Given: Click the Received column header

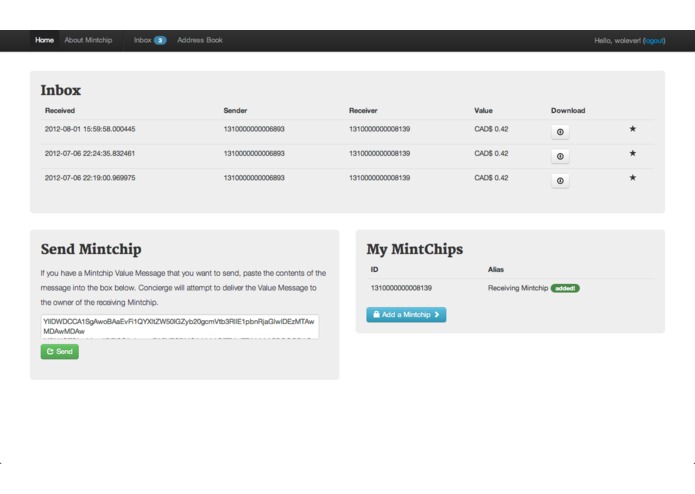Looking at the screenshot, I should point(60,111).
